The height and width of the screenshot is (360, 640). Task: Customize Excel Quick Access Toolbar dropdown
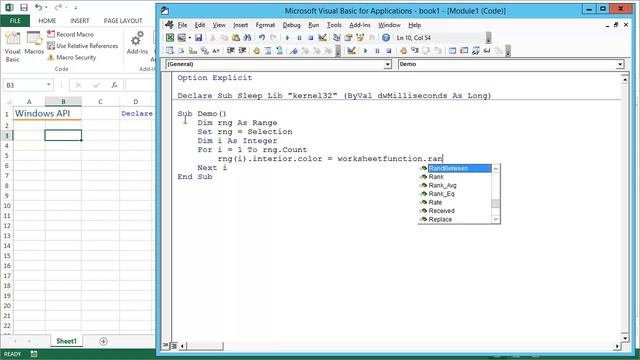(76, 8)
